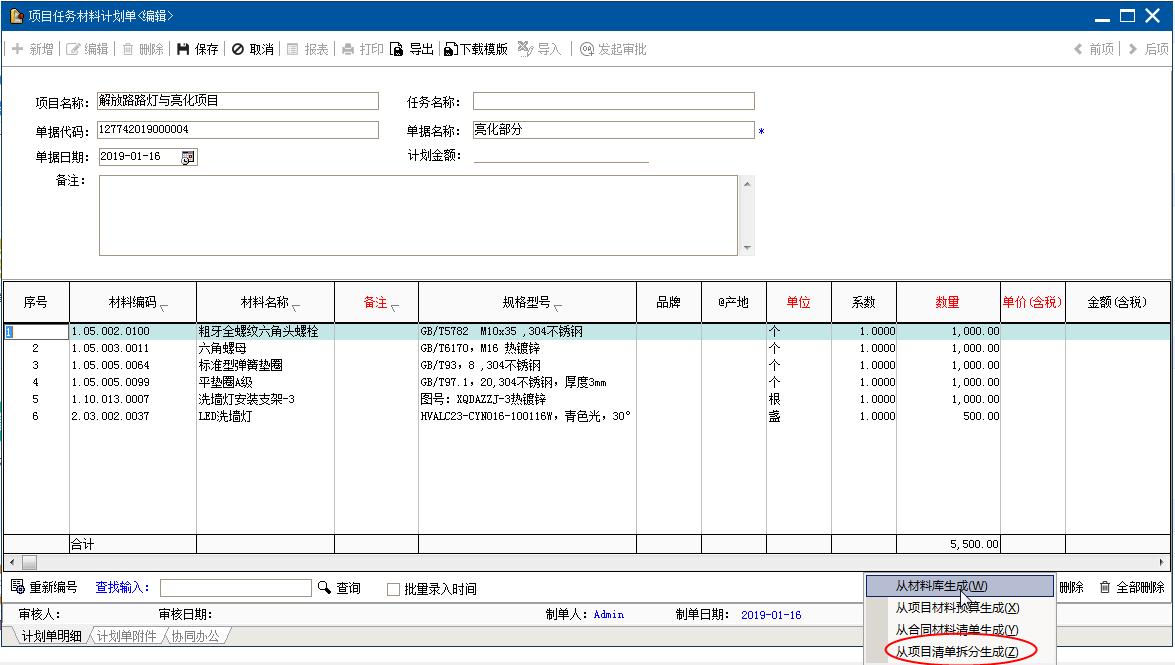Click the Save (保存) toolbar icon
1175x665 pixels.
pyautogui.click(x=184, y=49)
